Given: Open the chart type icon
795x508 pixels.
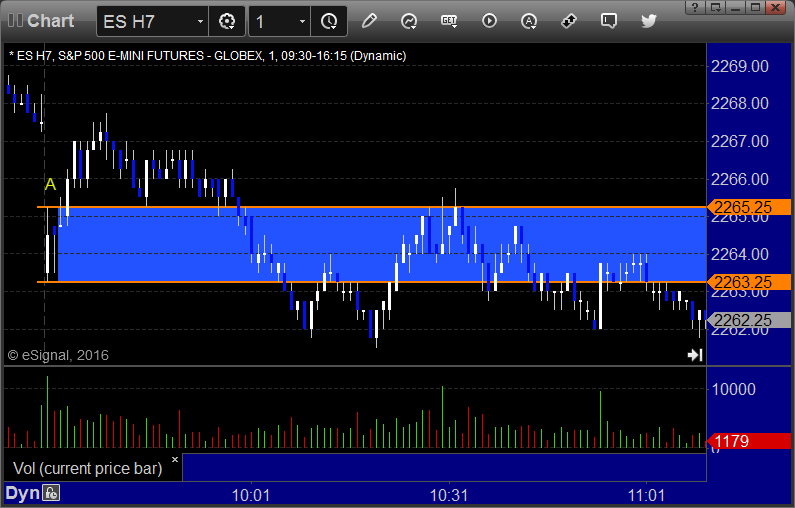Looking at the screenshot, I should (409, 21).
